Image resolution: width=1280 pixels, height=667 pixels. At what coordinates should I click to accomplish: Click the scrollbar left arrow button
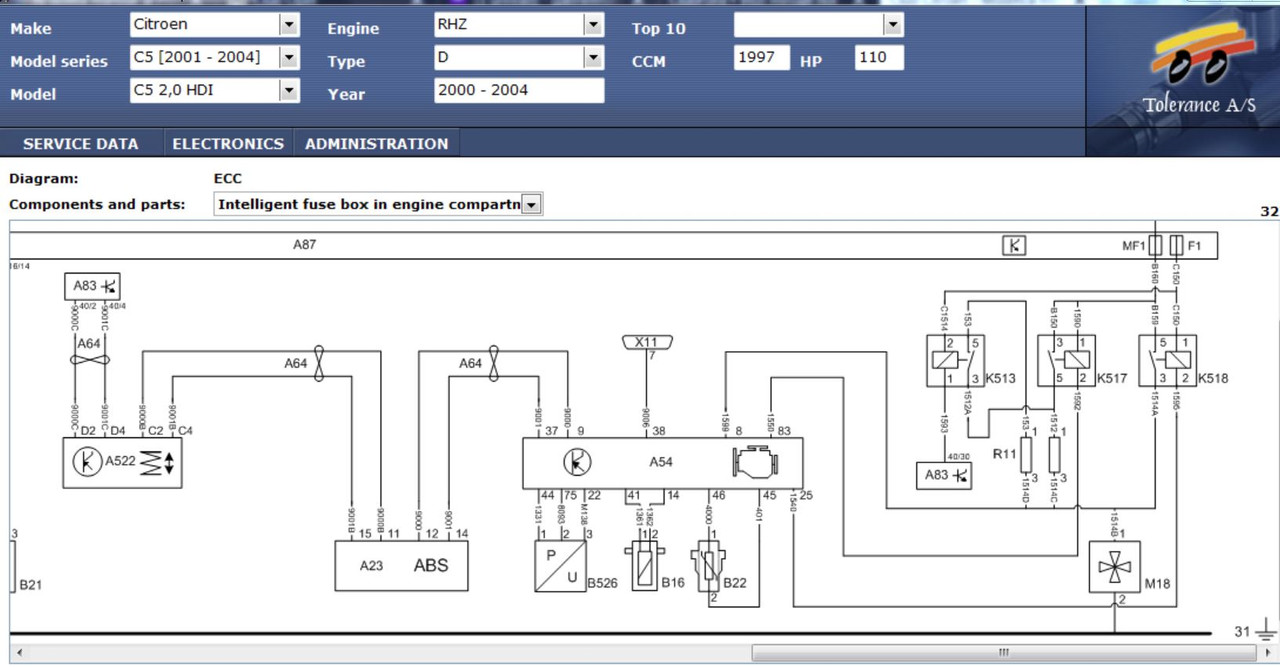click(17, 653)
